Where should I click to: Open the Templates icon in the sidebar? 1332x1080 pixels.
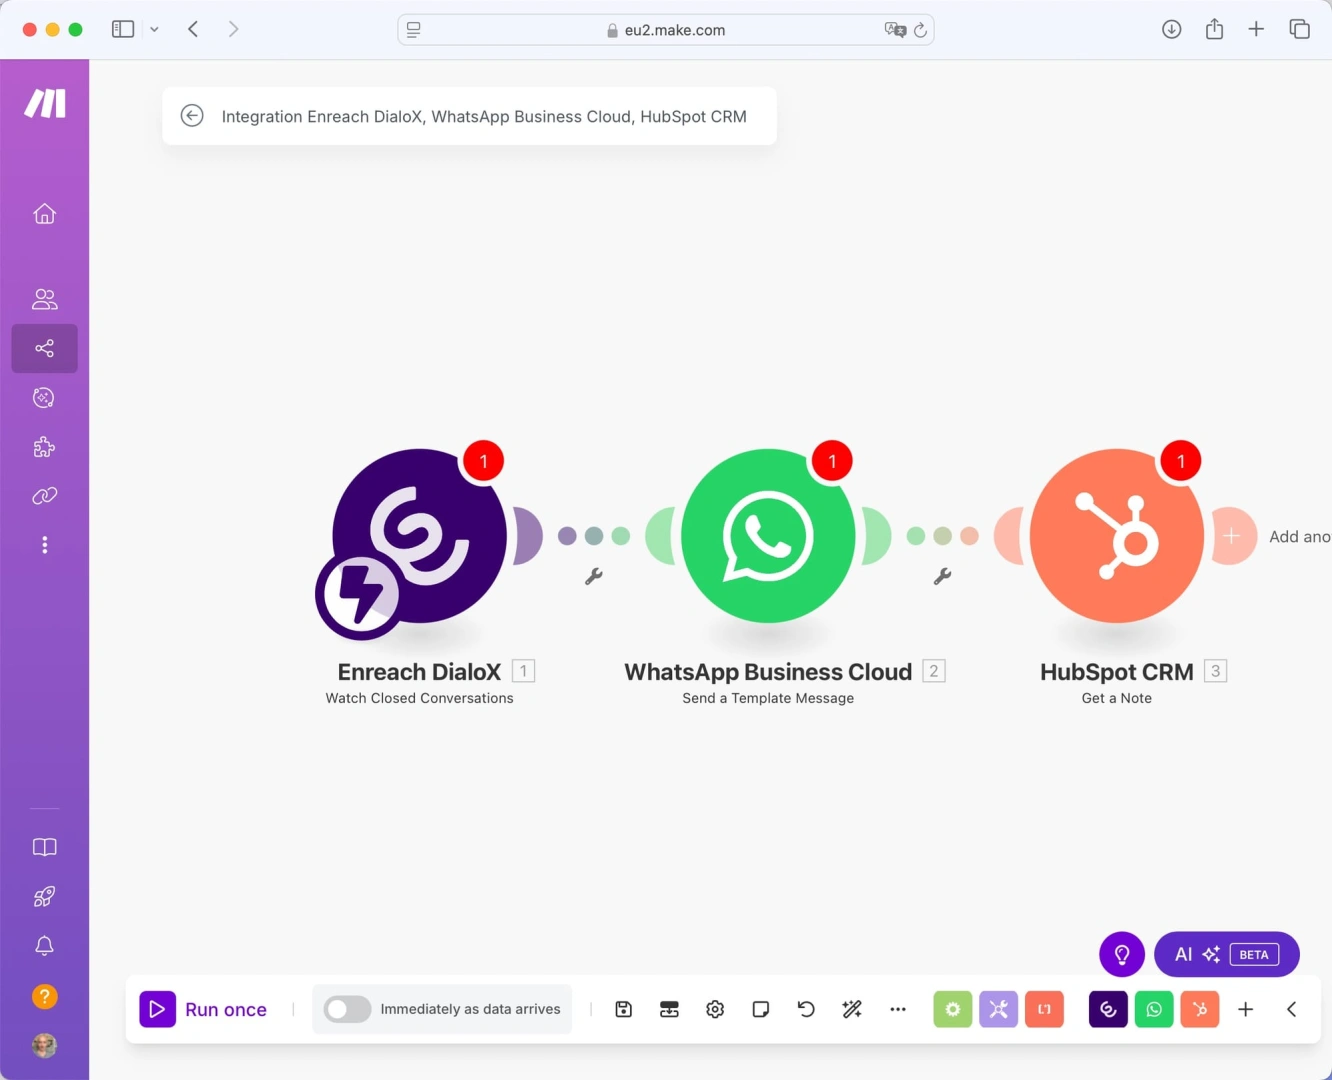[44, 397]
